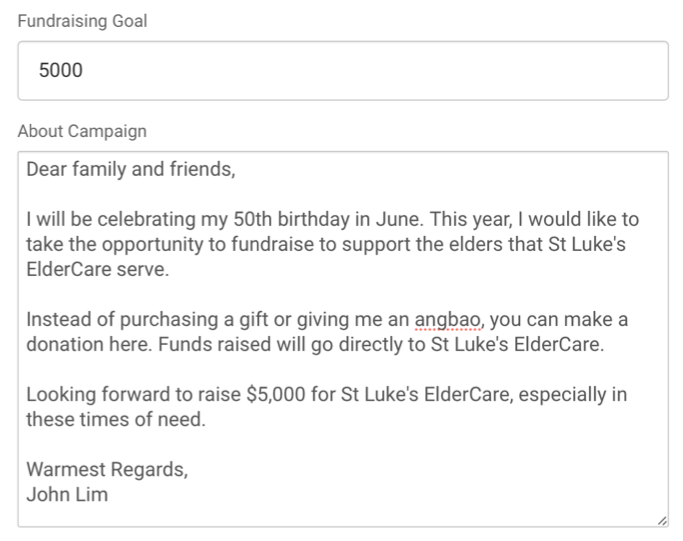683x541 pixels.
Task: Click the resize handle of About Campaign textarea
Action: (x=662, y=521)
